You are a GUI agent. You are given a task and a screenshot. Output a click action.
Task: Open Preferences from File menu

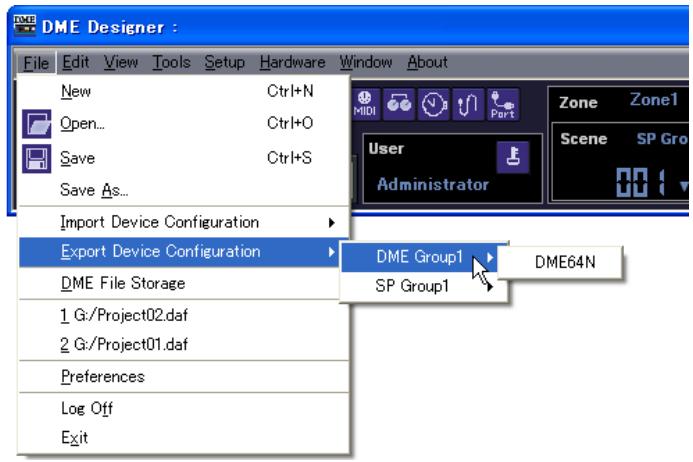(x=183, y=377)
